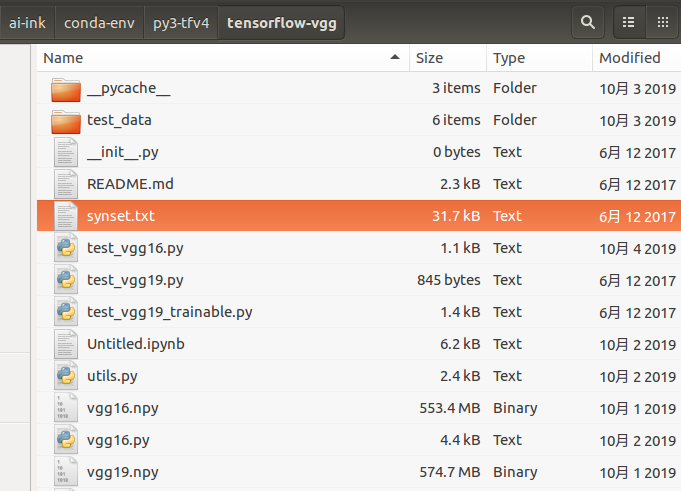
Task: Click the Untitled.ipynb file icon
Action: pos(65,344)
